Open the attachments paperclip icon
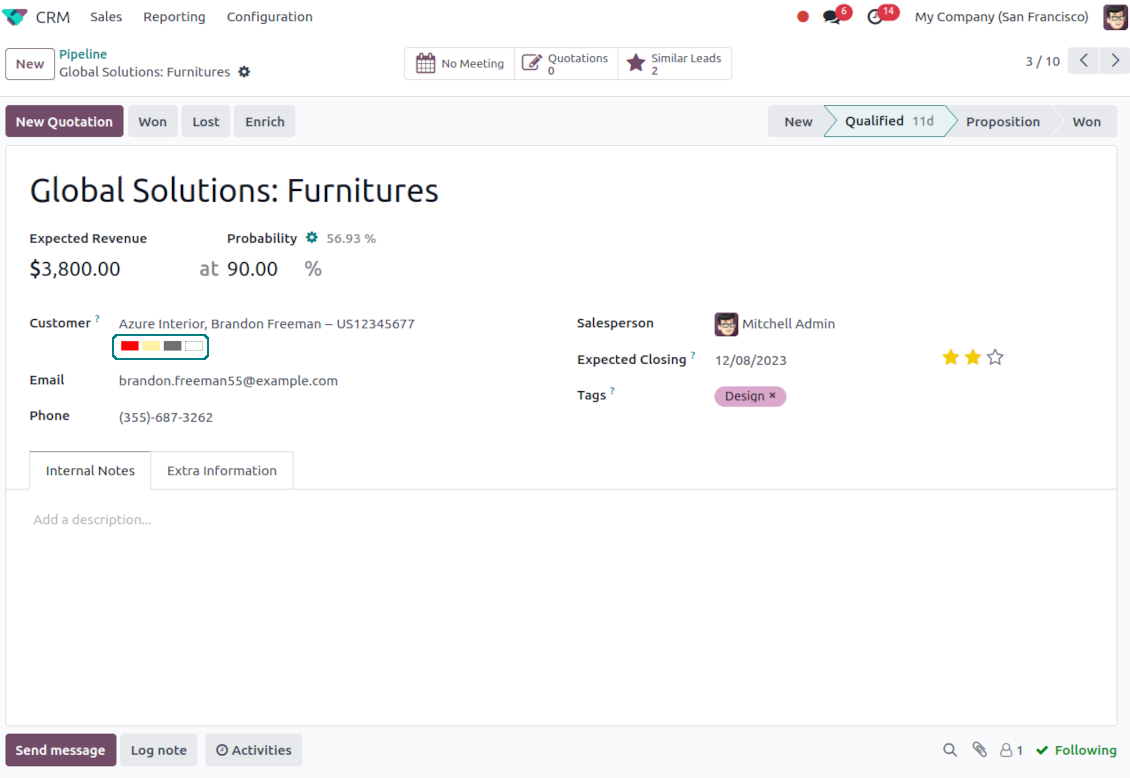The height and width of the screenshot is (778, 1130). pyautogui.click(x=979, y=750)
